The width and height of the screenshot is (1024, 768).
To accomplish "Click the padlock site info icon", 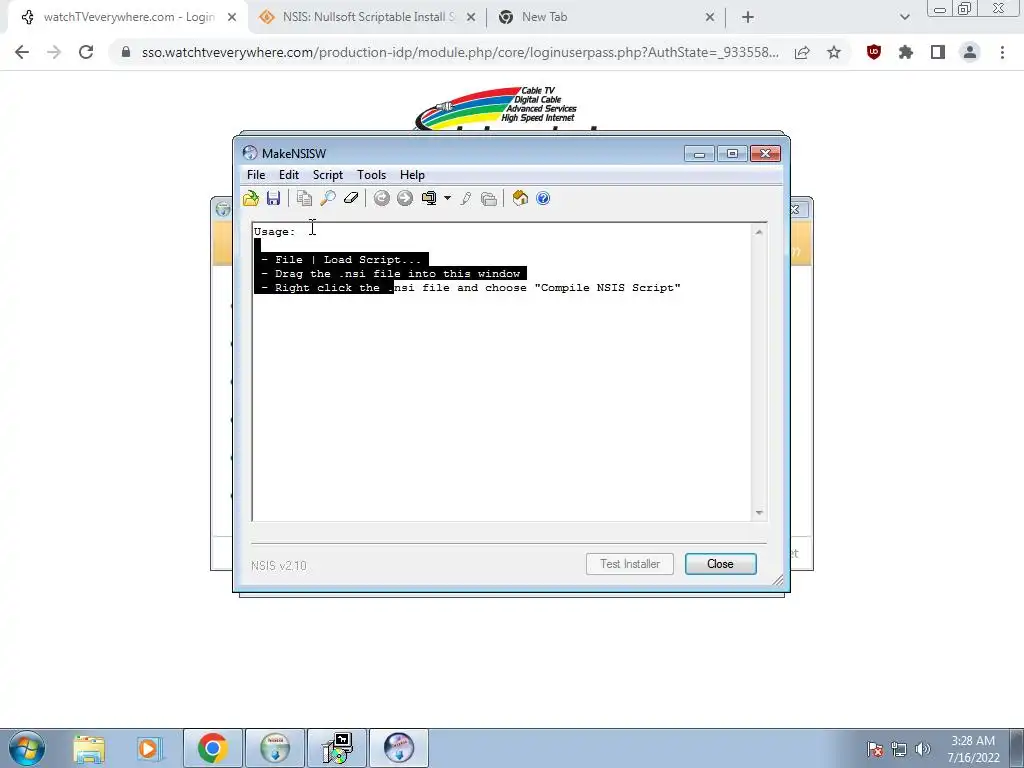I will 125,52.
